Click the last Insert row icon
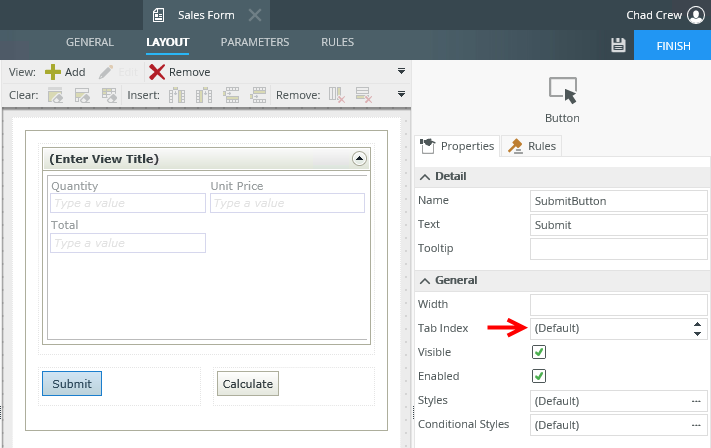Image resolution: width=711 pixels, height=448 pixels. pos(259,96)
